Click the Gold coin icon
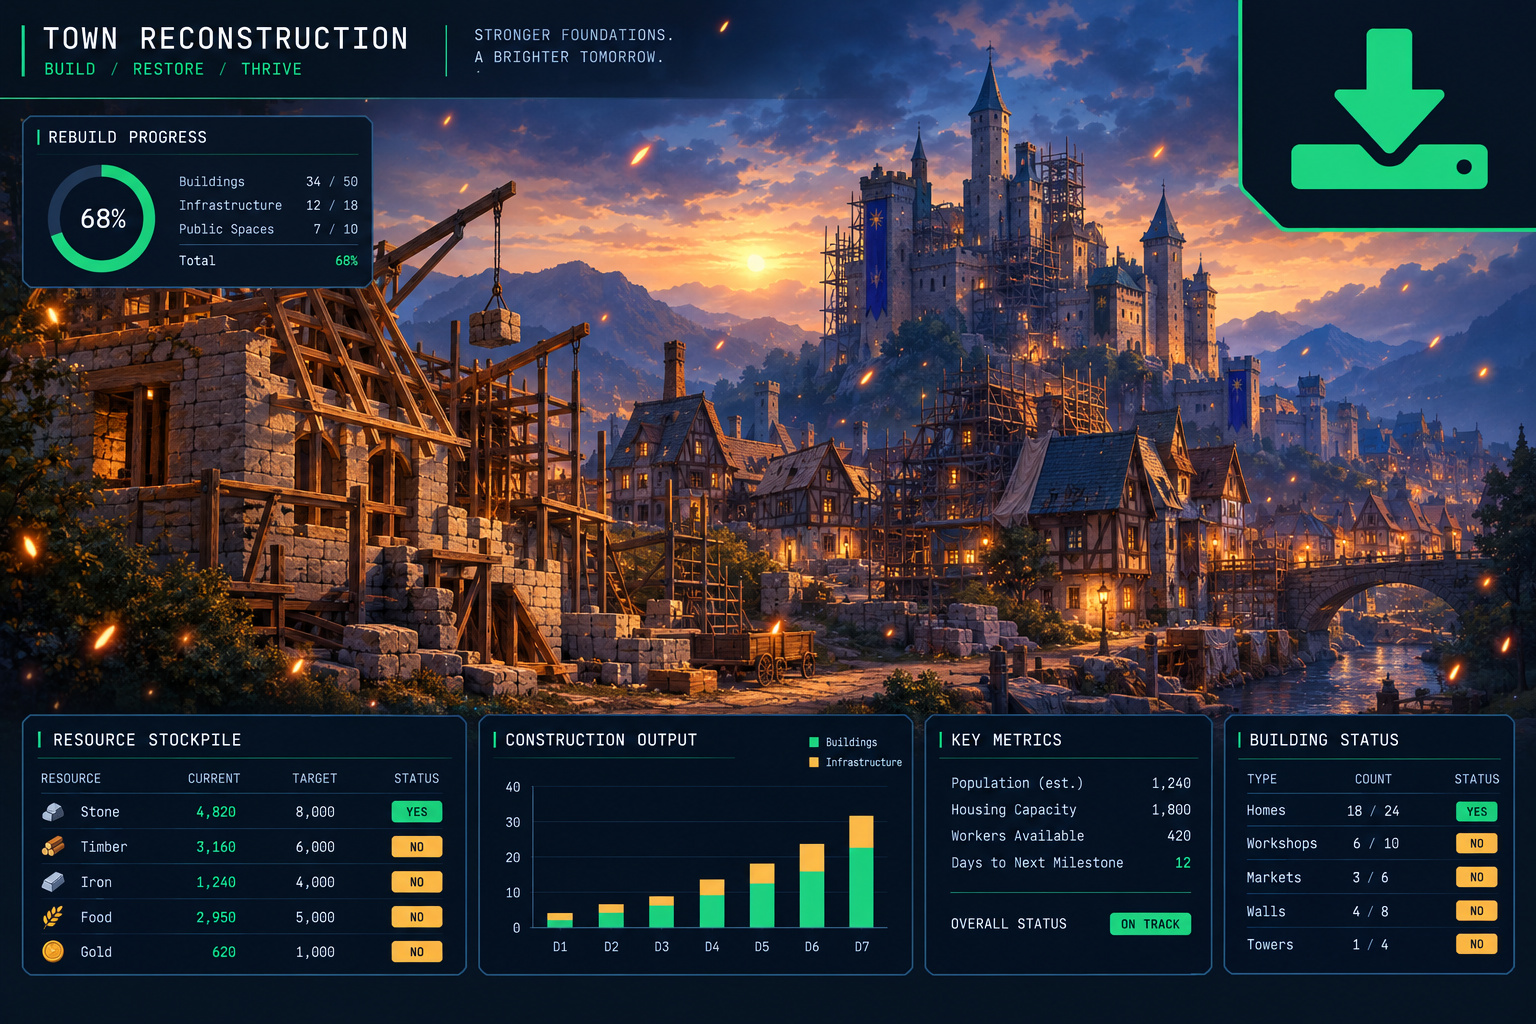 pos(53,952)
